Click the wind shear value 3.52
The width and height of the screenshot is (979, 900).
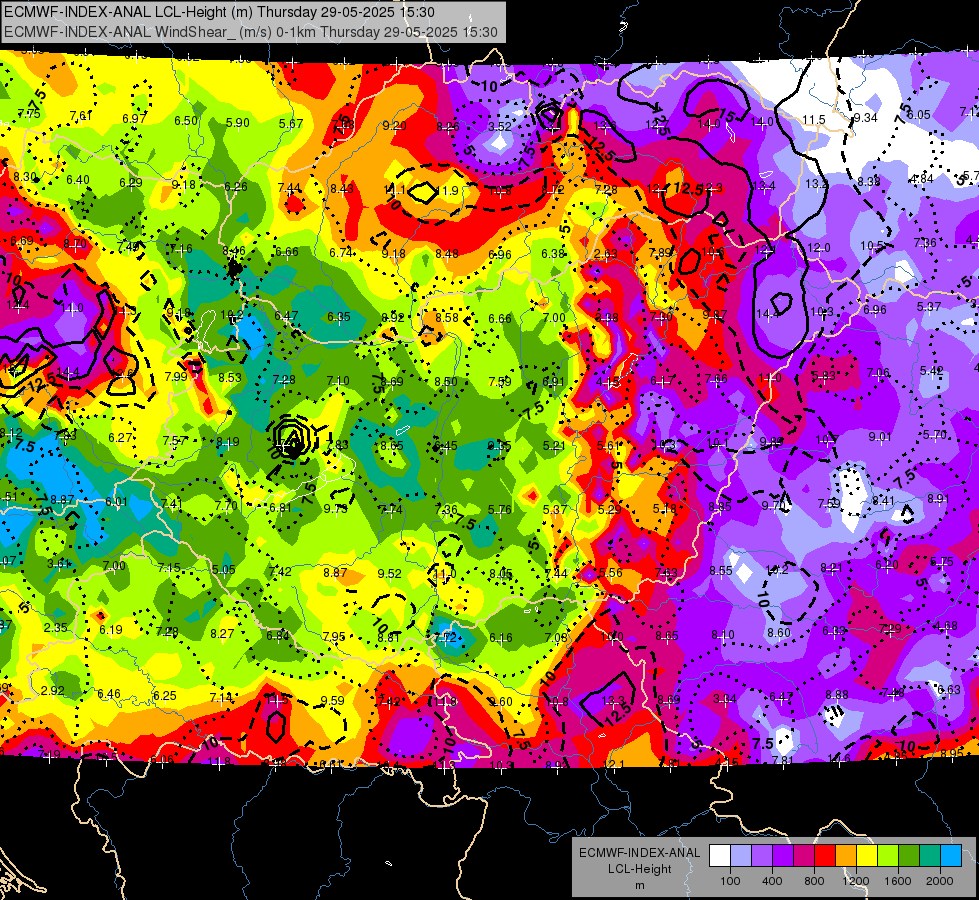499,126
